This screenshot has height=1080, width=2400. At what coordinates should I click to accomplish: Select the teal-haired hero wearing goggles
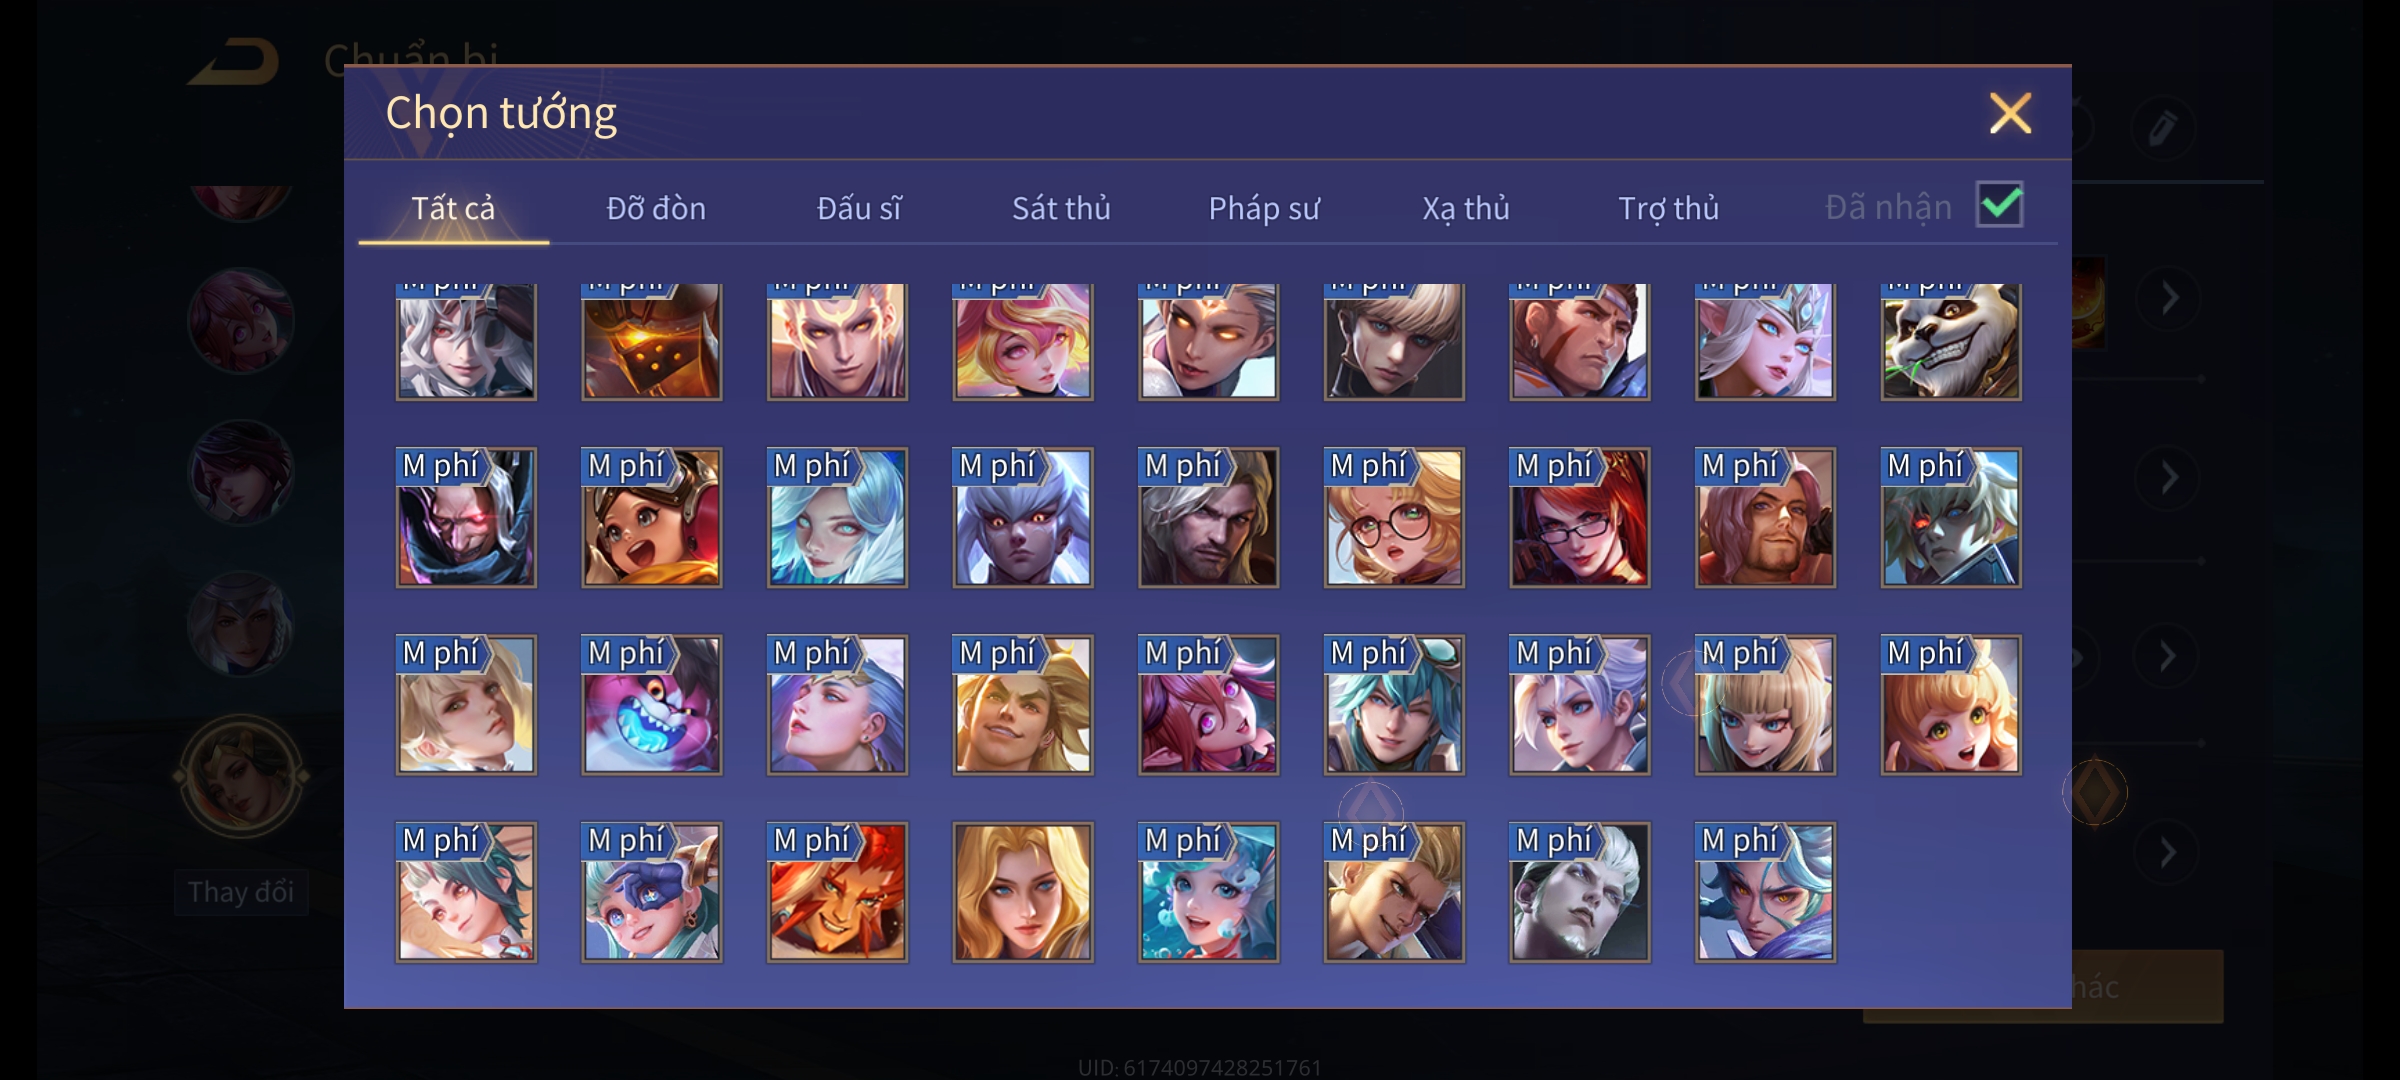point(1394,705)
